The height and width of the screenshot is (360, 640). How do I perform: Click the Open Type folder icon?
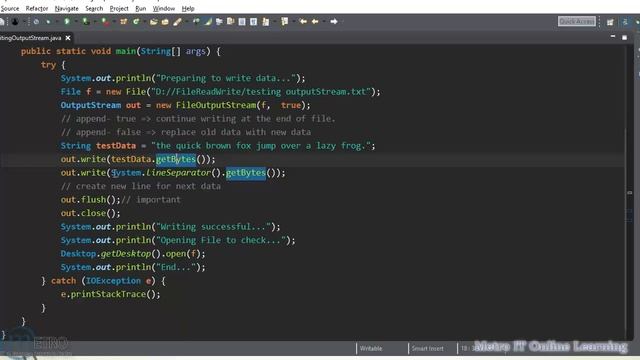(154, 22)
